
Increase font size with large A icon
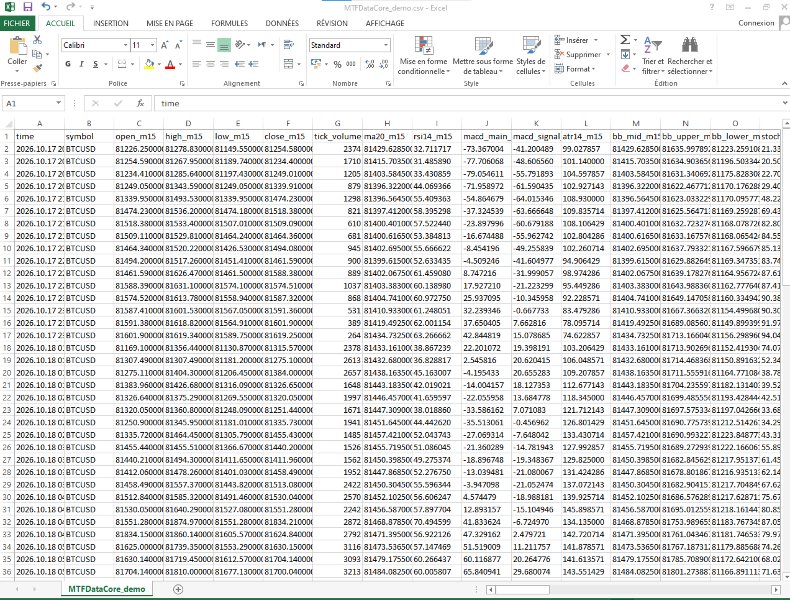tap(164, 45)
